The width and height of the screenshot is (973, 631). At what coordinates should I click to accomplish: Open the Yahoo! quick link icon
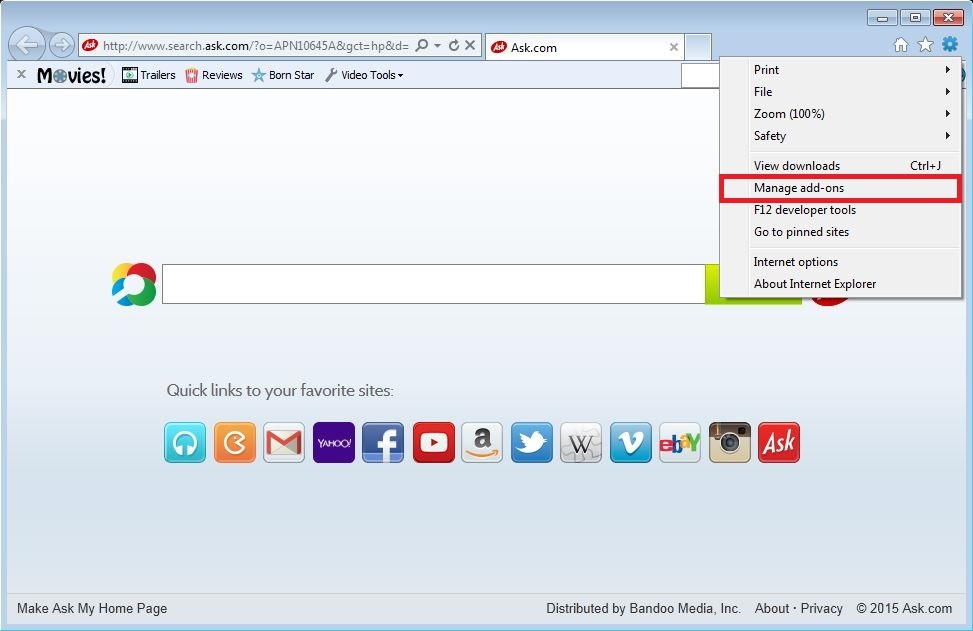(x=334, y=442)
